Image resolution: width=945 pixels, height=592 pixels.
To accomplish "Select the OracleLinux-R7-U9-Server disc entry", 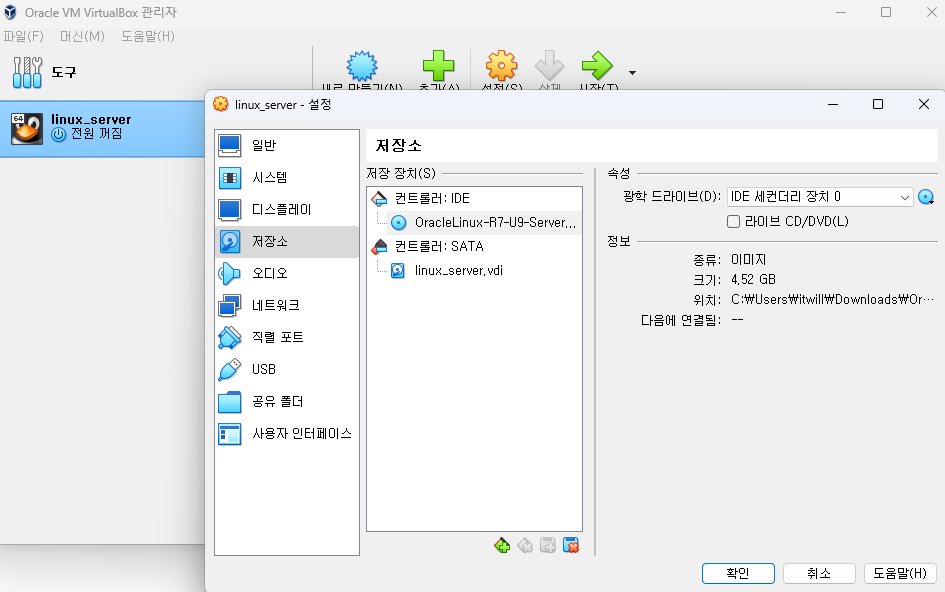I will pyautogui.click(x=484, y=222).
